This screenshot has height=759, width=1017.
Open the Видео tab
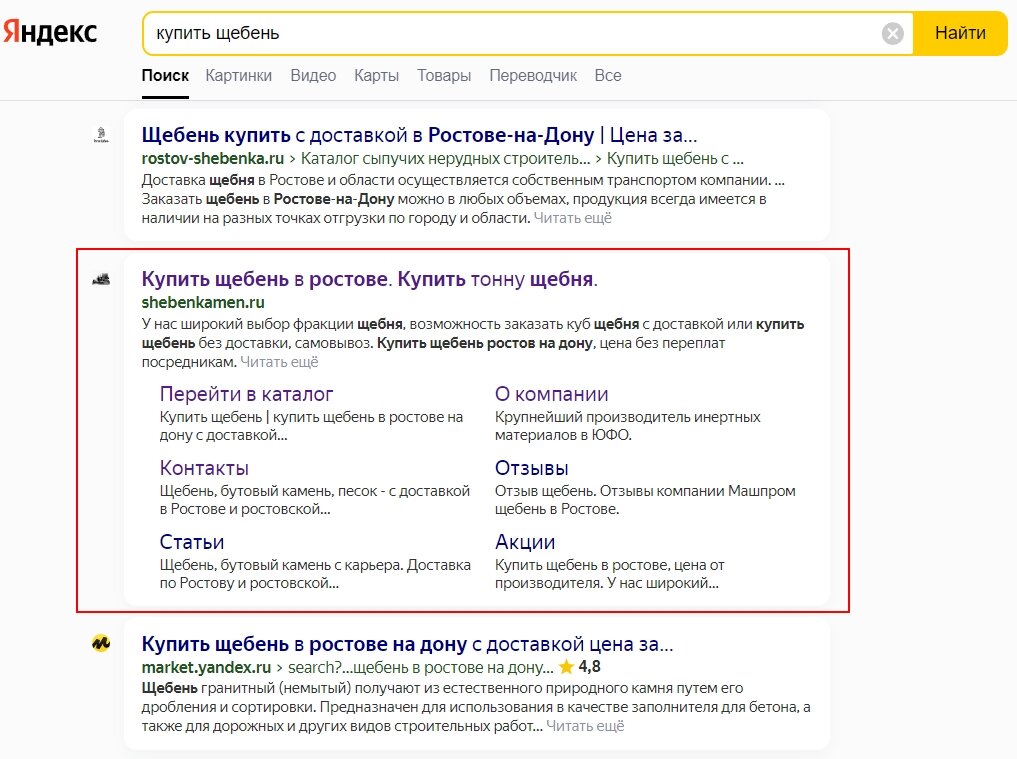click(312, 75)
